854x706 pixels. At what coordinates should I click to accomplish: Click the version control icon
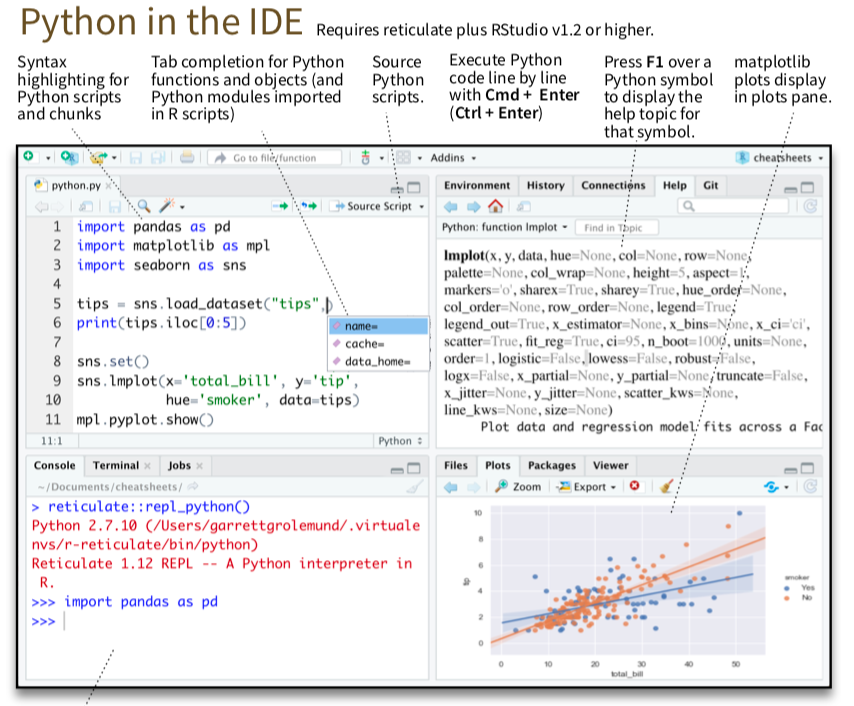(365, 157)
